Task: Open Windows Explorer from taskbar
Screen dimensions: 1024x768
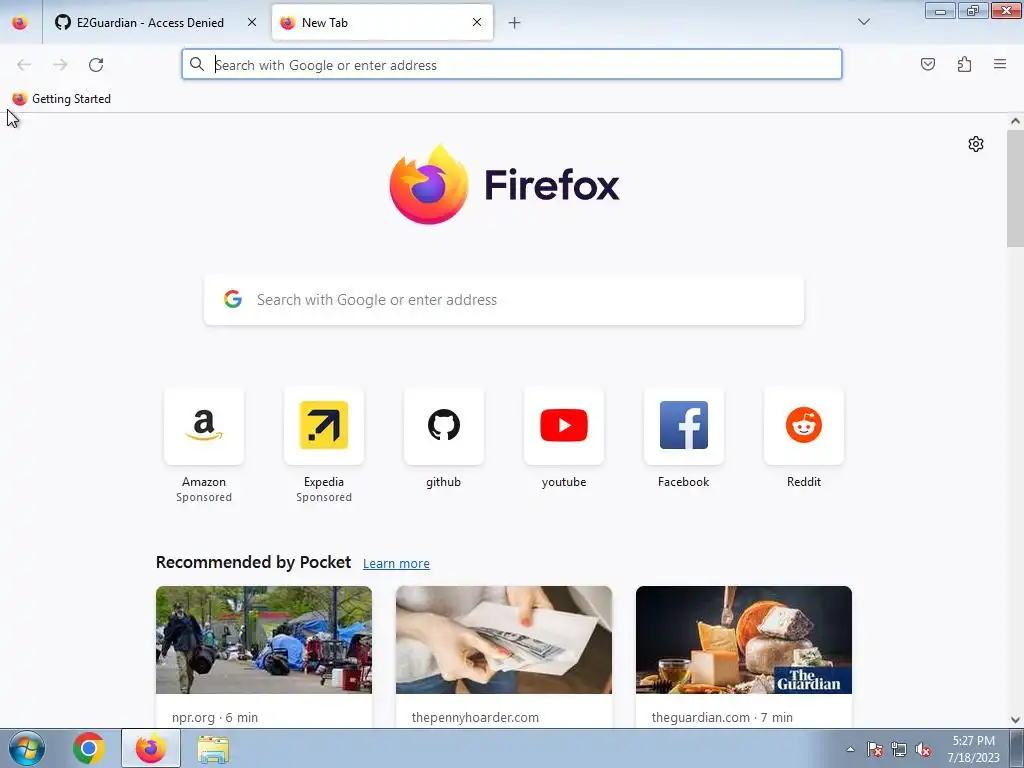Action: tap(213, 750)
